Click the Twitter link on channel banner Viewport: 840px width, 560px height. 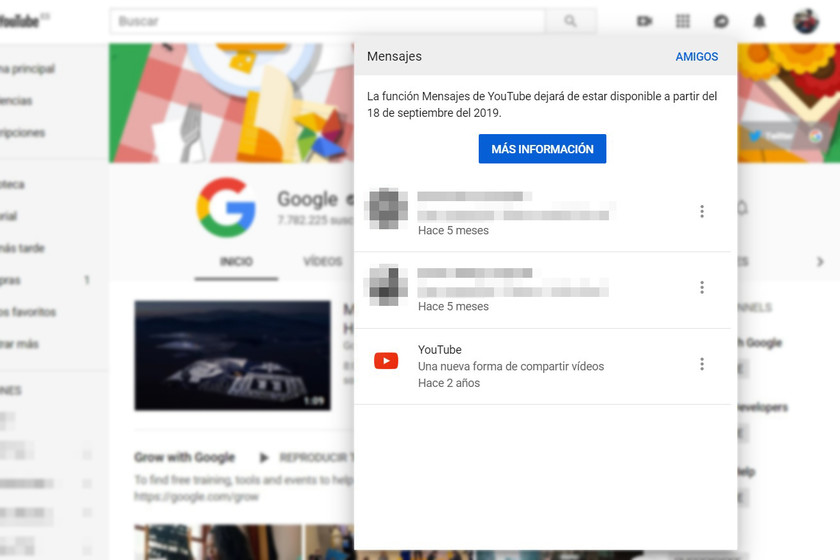pyautogui.click(x=771, y=136)
